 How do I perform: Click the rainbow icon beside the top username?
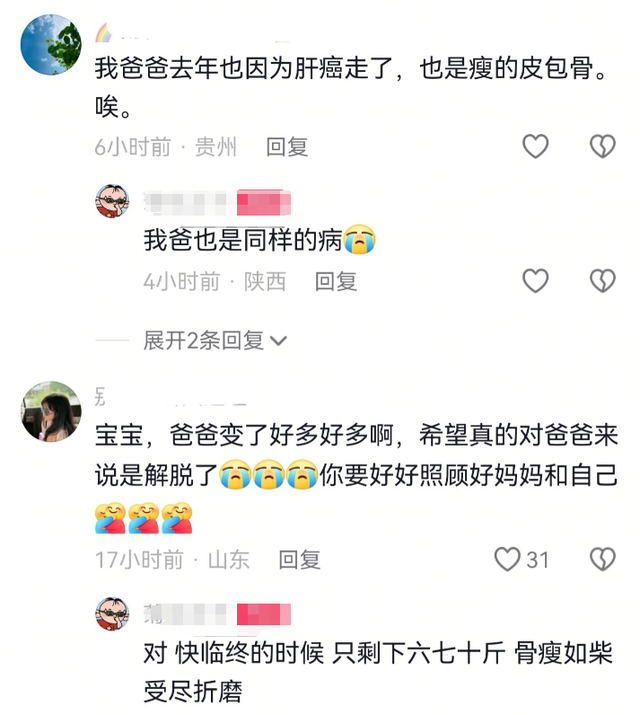pyautogui.click(x=103, y=33)
